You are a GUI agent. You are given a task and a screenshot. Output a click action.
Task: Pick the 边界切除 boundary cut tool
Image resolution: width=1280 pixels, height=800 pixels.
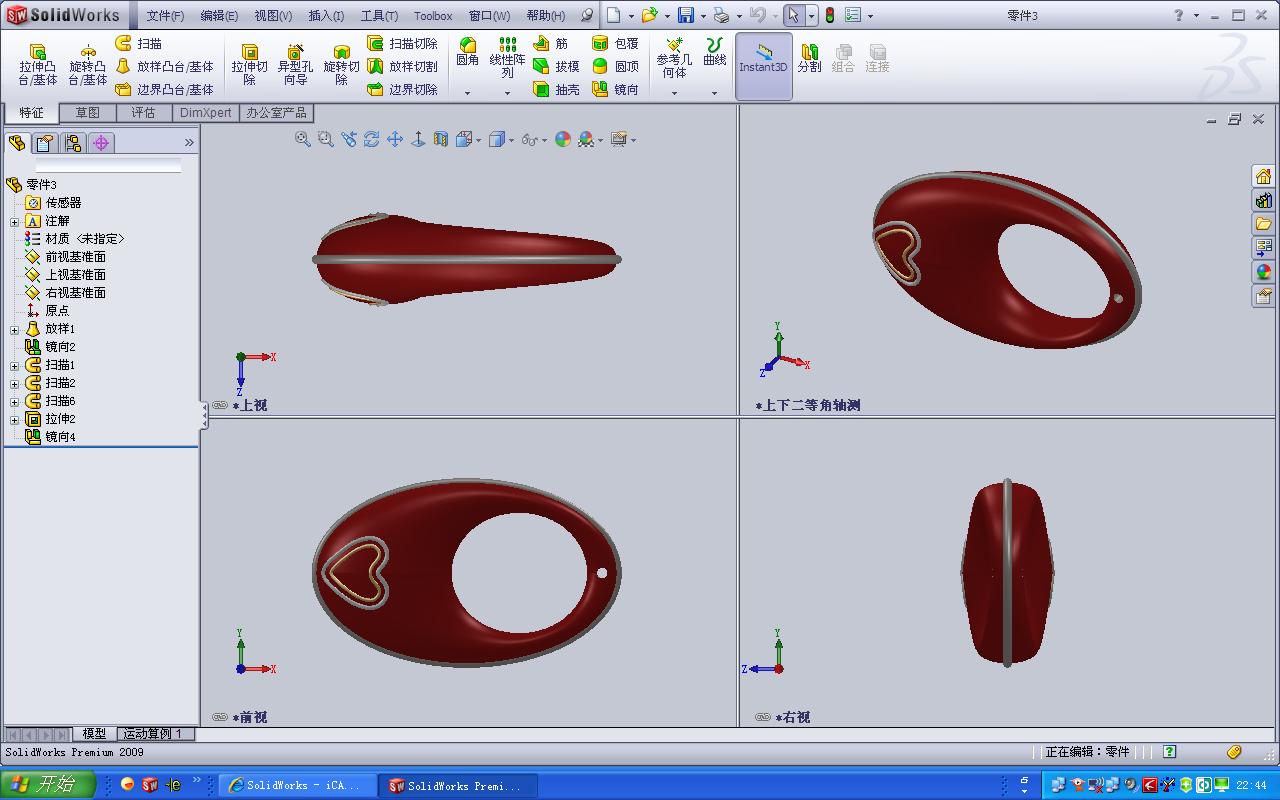coord(402,89)
